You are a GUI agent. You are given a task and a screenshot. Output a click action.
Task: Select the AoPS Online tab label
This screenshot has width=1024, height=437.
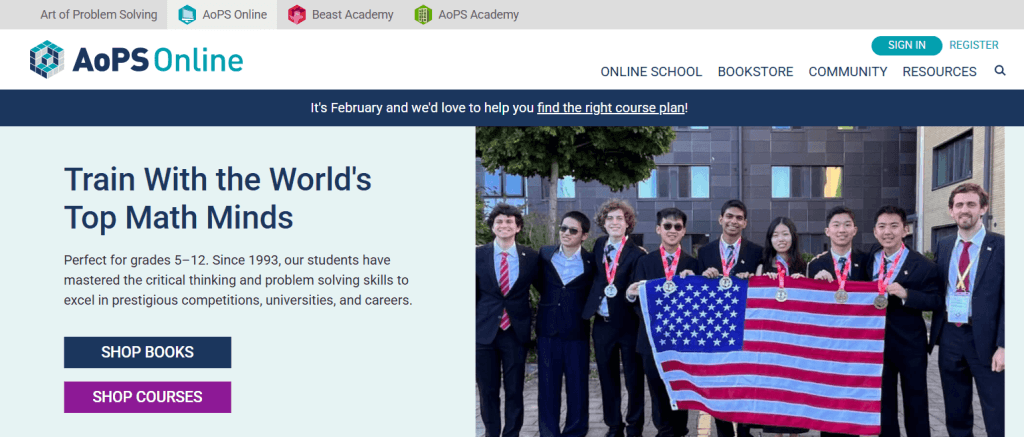[234, 14]
